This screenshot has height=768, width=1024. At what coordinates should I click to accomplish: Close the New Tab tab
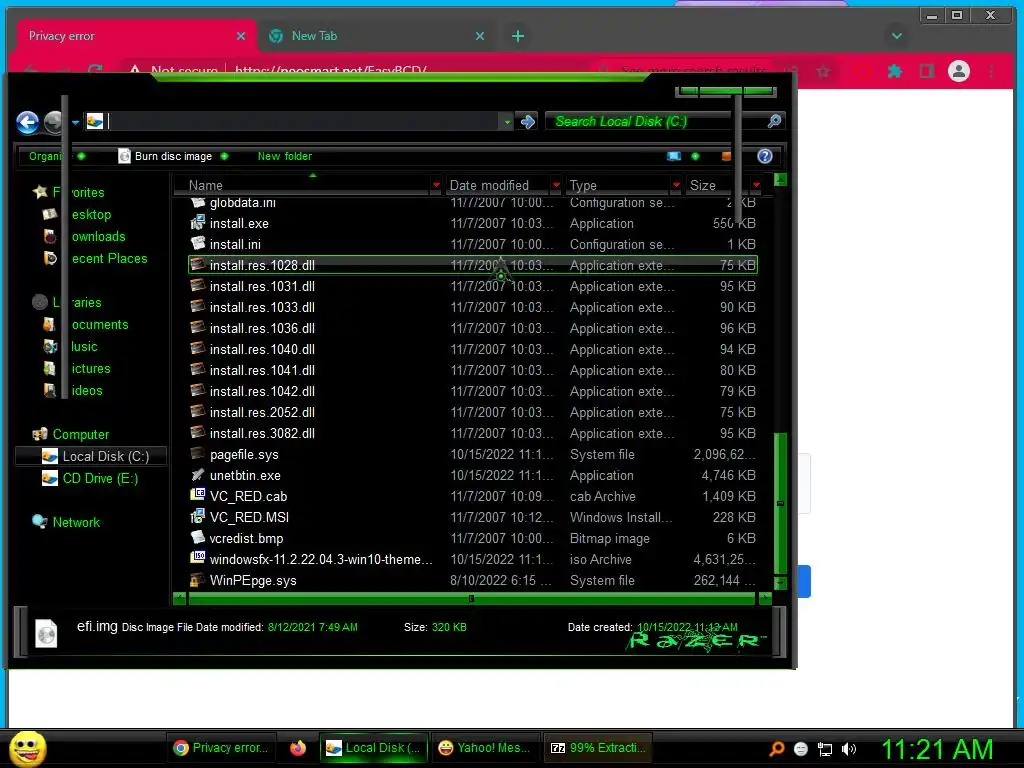tap(480, 36)
